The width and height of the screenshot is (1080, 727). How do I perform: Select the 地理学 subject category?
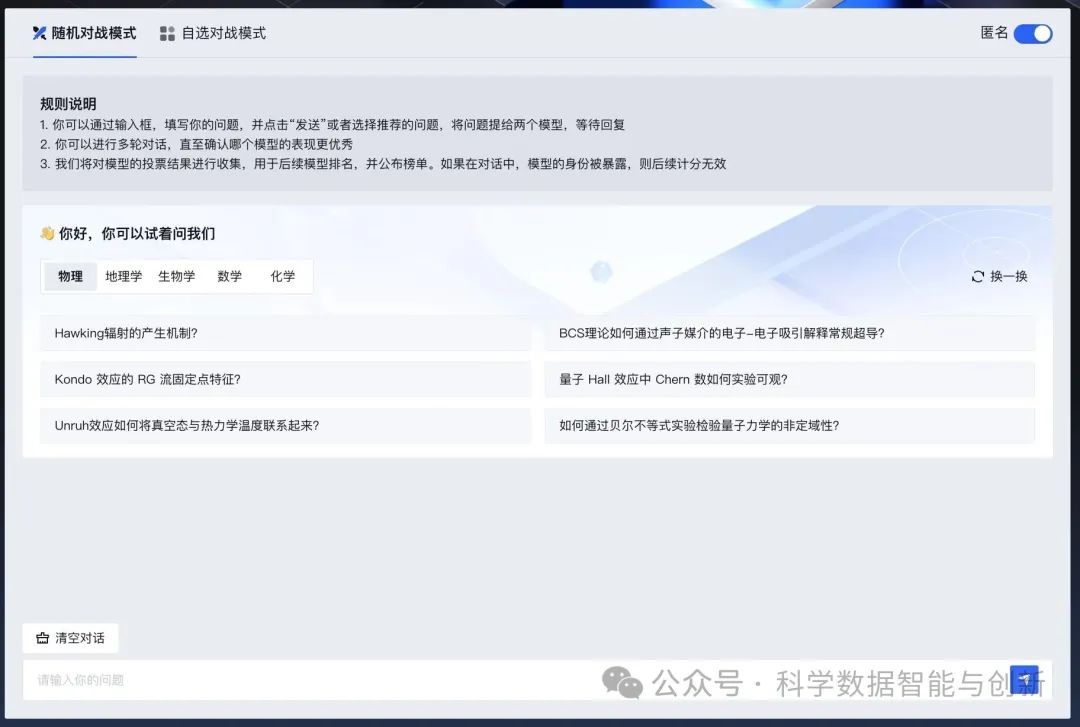point(124,277)
